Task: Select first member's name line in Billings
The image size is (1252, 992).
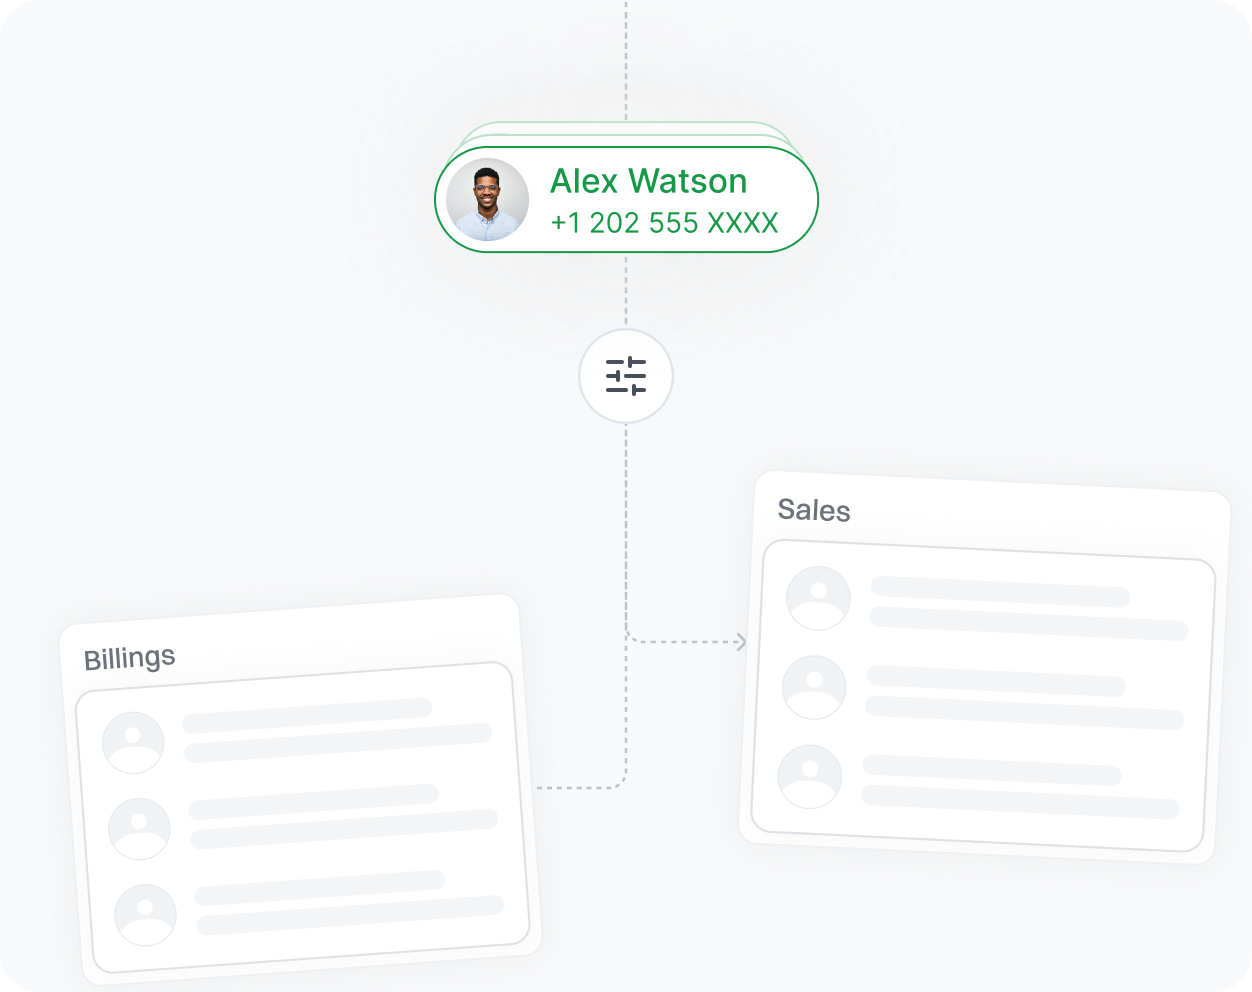Action: [x=307, y=716]
